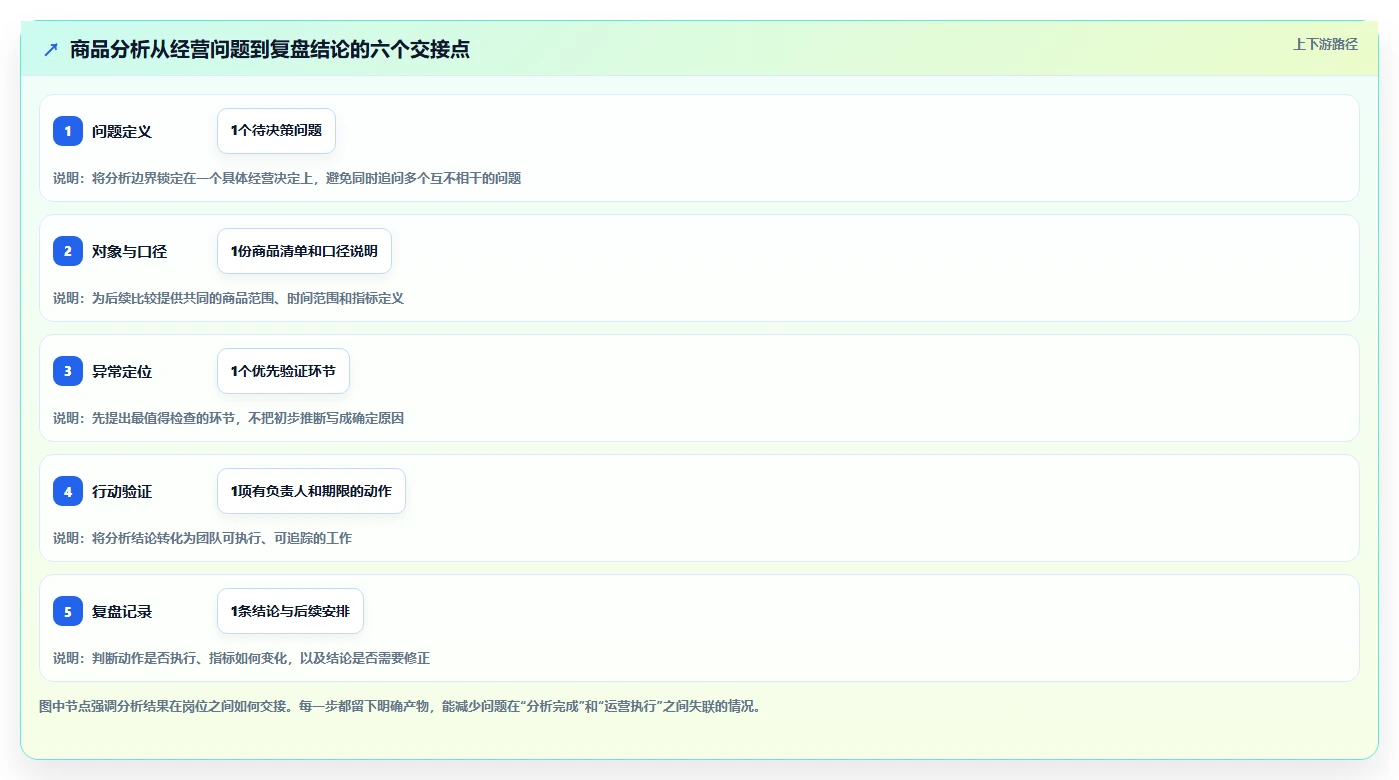This screenshot has height=780, width=1399.
Task: Select the '1个待决策问题' chip
Action: click(x=276, y=131)
